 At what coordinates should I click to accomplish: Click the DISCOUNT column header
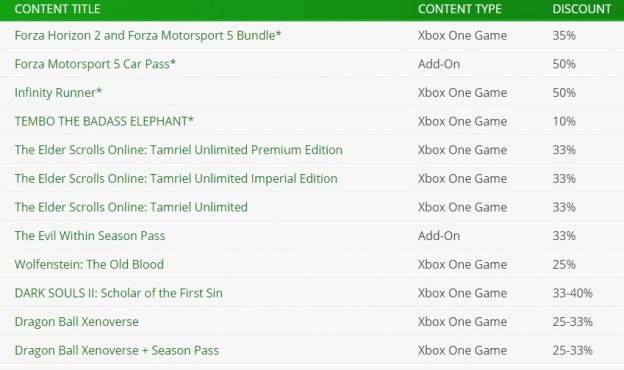(582, 9)
